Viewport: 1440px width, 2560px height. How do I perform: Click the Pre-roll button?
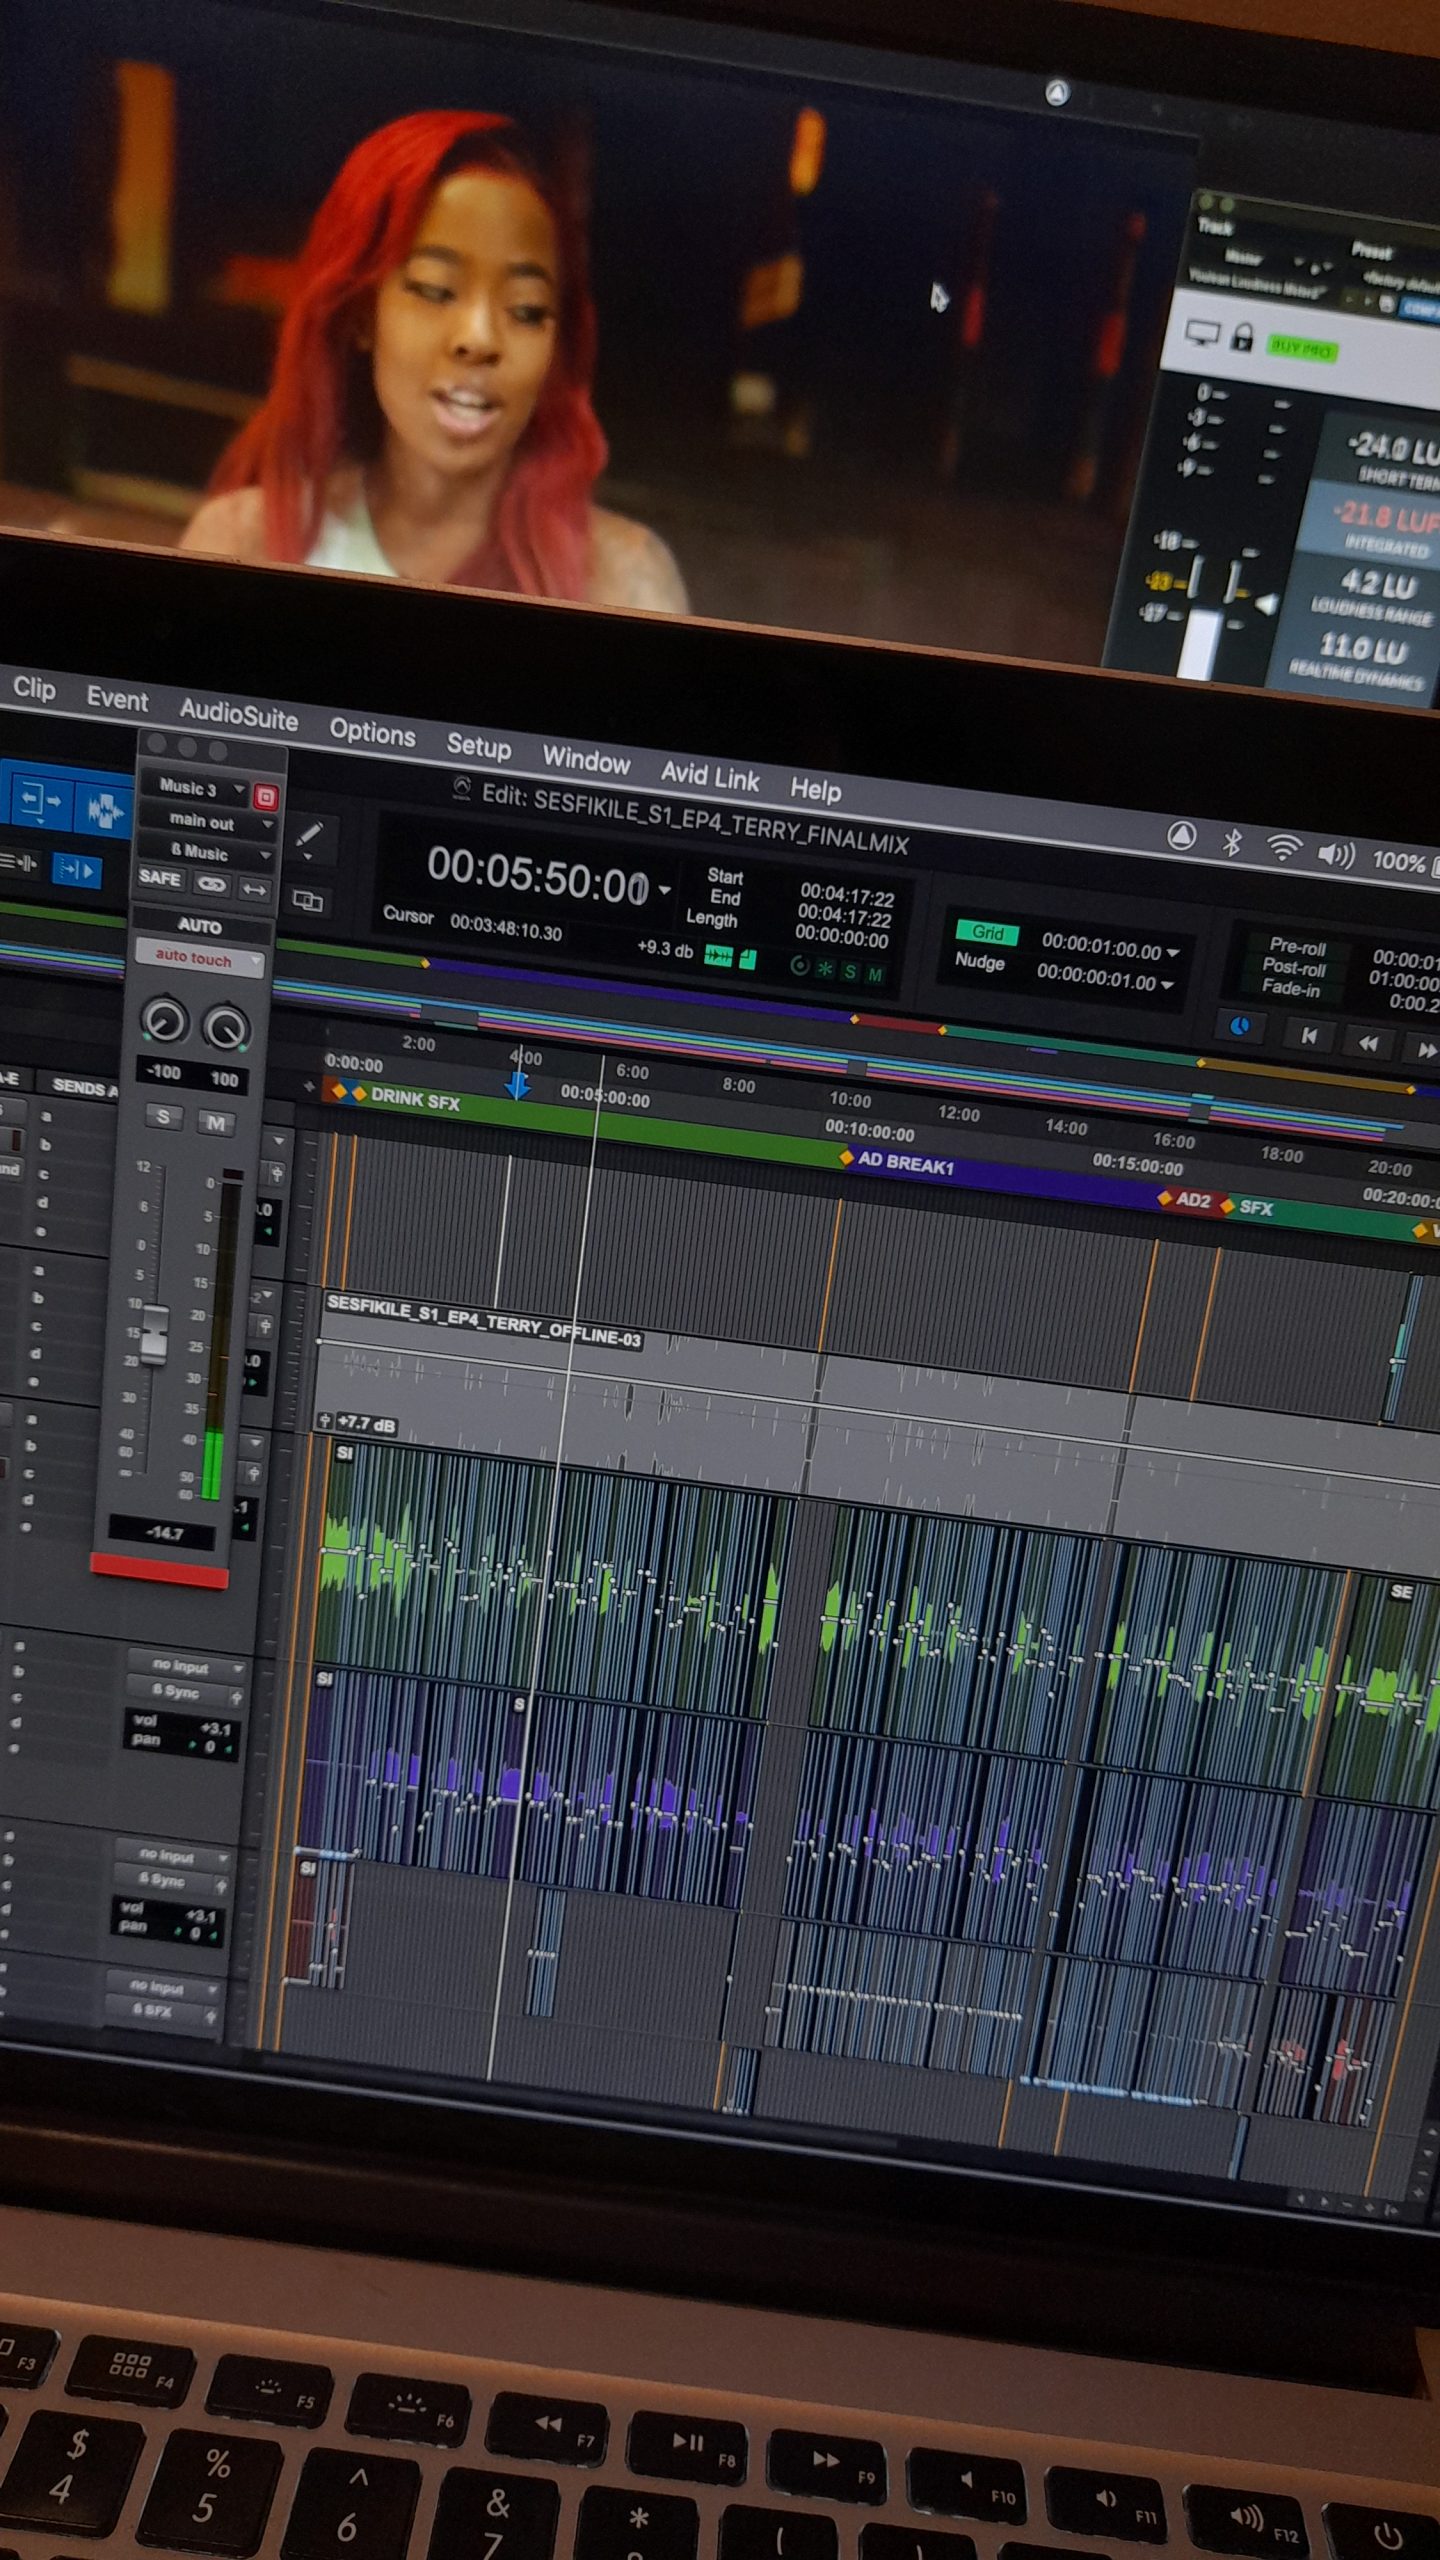pos(1297,946)
